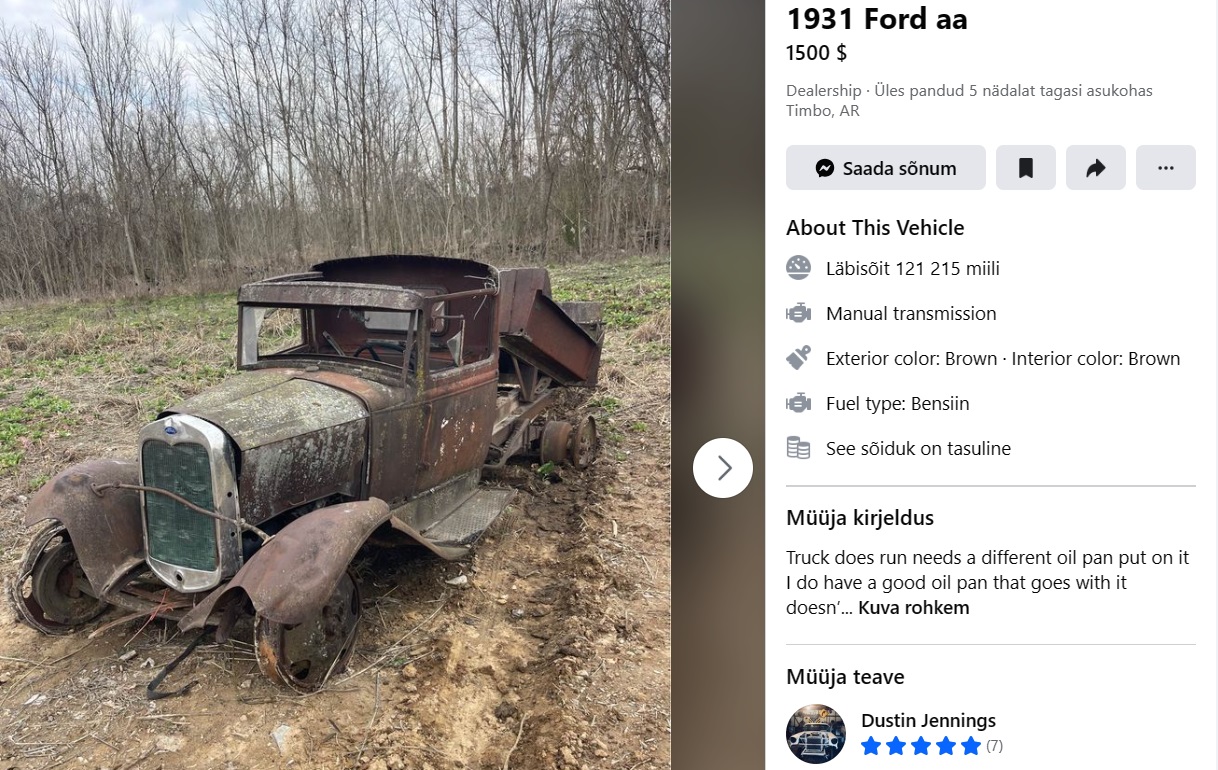Viewport: 1218px width, 770px height.
Task: Click the 1931 Ford aa title
Action: (x=877, y=18)
